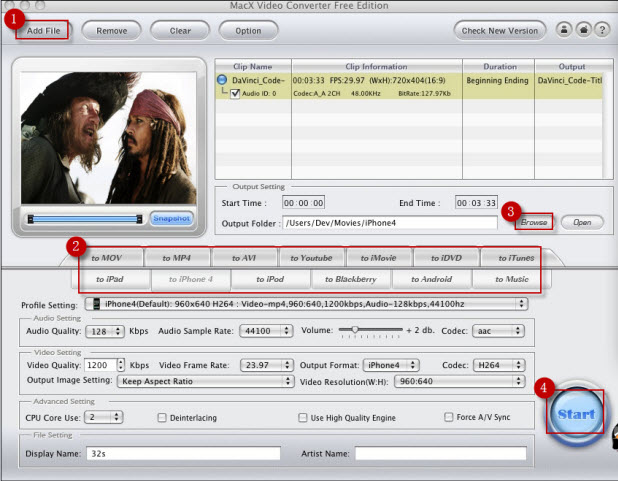Enable Deinterlacing checkbox
The width and height of the screenshot is (618, 481).
(x=162, y=418)
